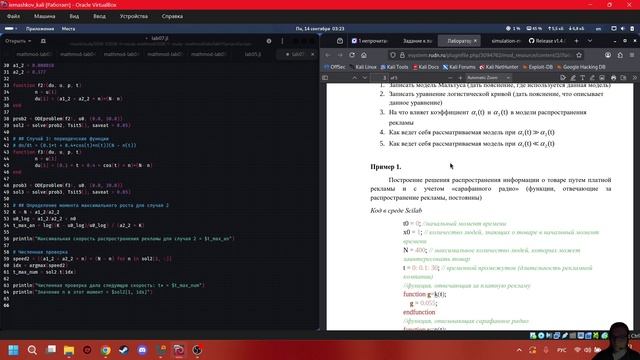
Task: Open the Firefox hamburger menu
Action: 632,55
